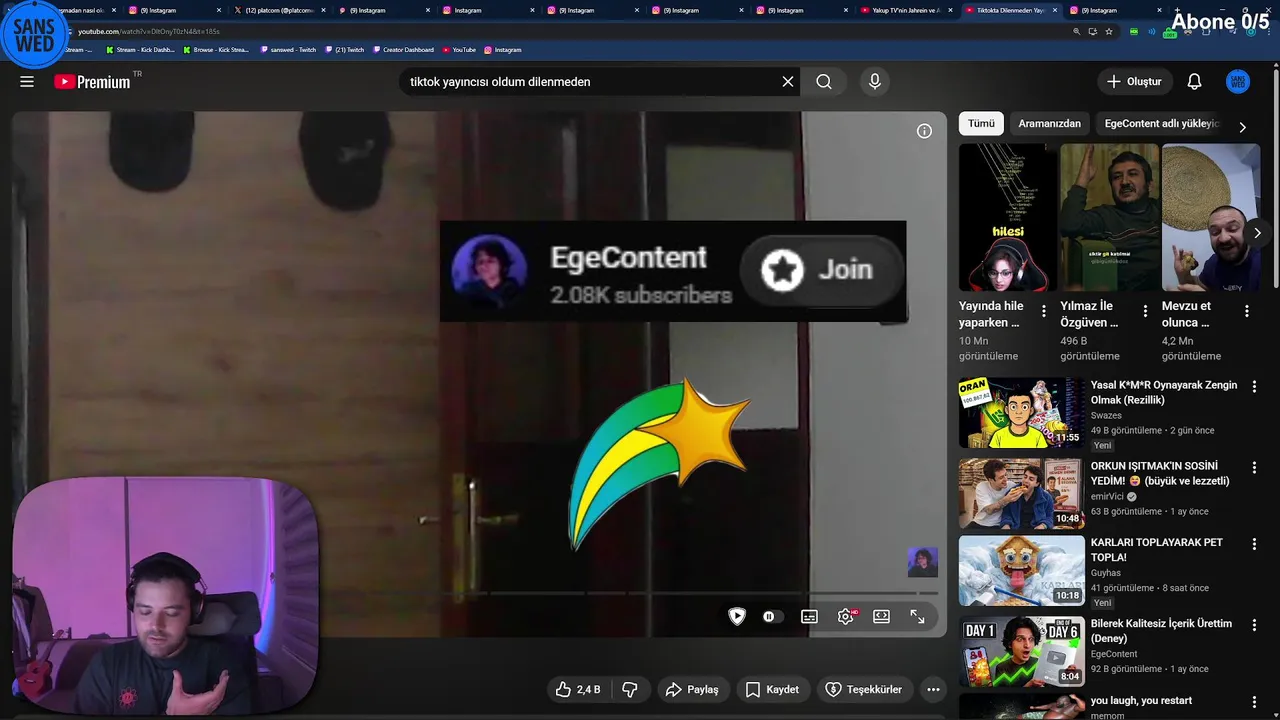The image size is (1280, 720).
Task: Open the Bilerek Kalitesiz İçerik 8:04 thumbnail
Action: pos(1021,651)
